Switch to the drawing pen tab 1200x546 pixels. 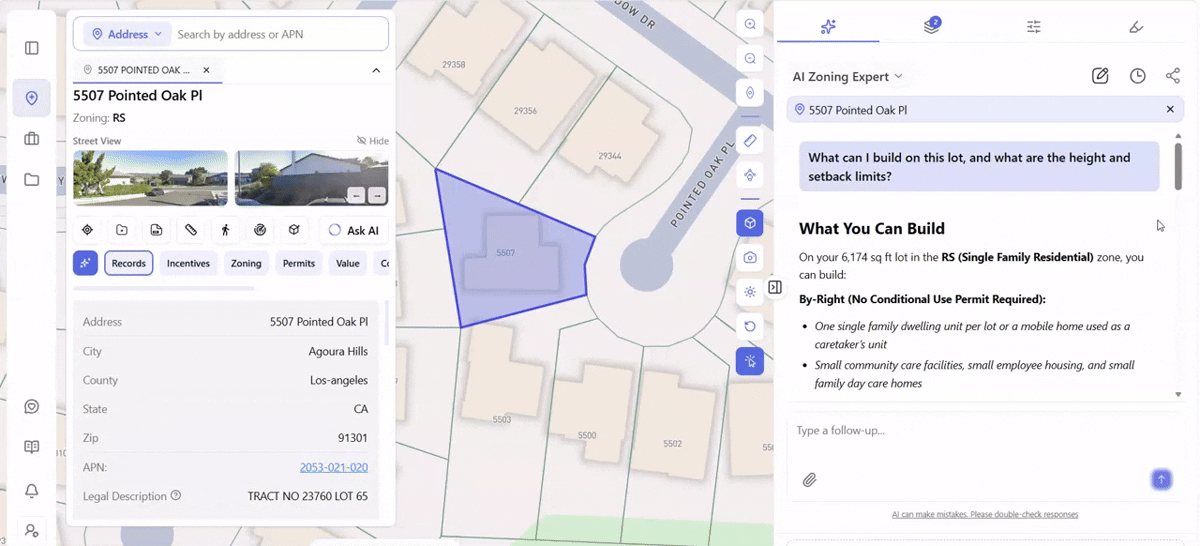pos(1136,27)
